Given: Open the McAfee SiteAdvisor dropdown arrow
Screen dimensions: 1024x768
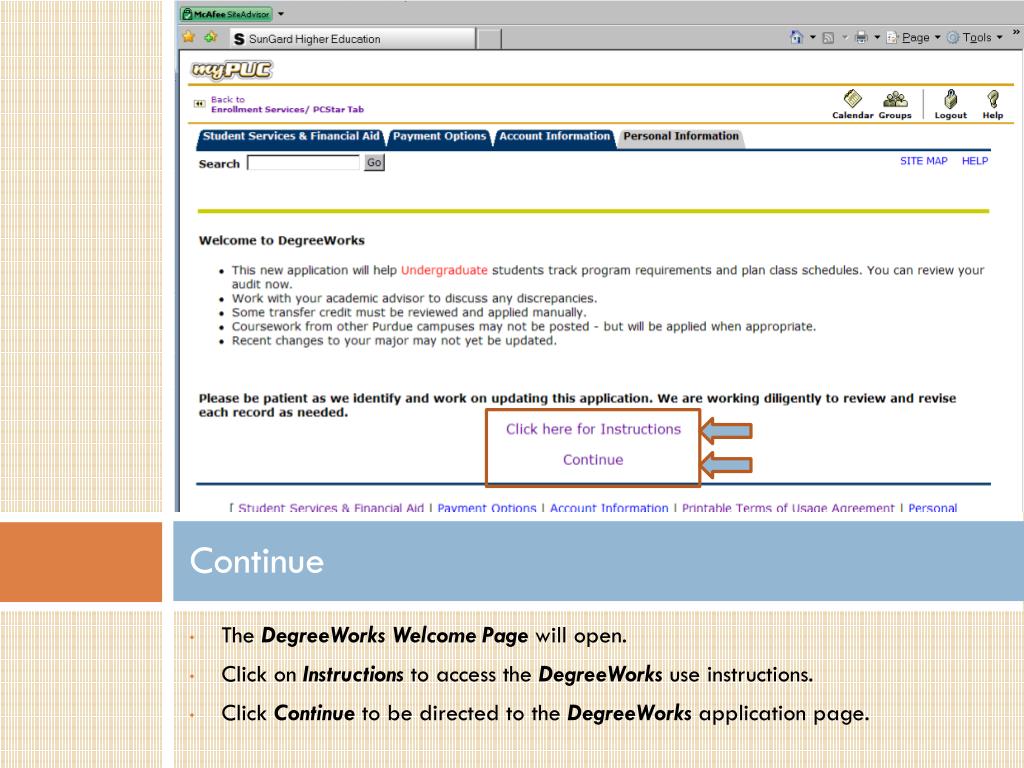Looking at the screenshot, I should click(281, 14).
